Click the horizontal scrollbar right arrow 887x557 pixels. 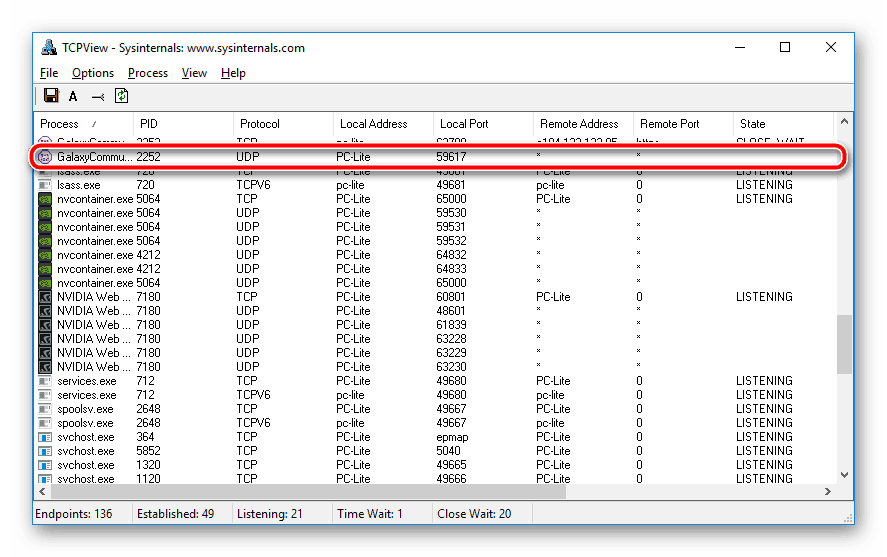click(827, 492)
